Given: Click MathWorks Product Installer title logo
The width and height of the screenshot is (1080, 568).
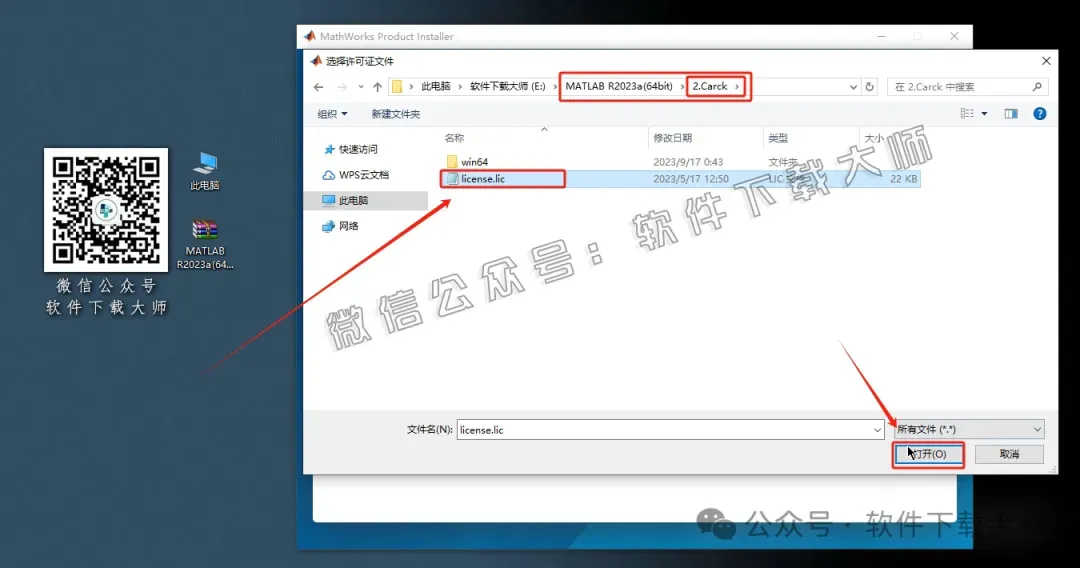Looking at the screenshot, I should pos(310,36).
